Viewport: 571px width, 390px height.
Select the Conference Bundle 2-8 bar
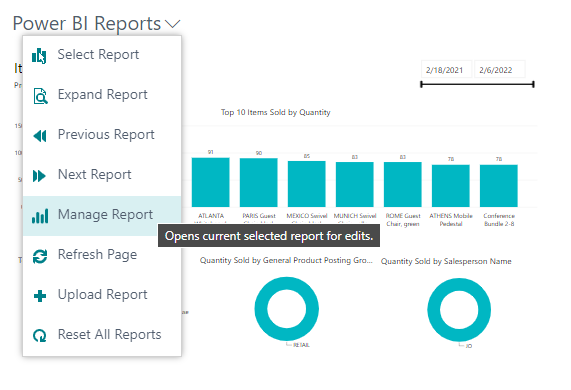[x=499, y=186]
